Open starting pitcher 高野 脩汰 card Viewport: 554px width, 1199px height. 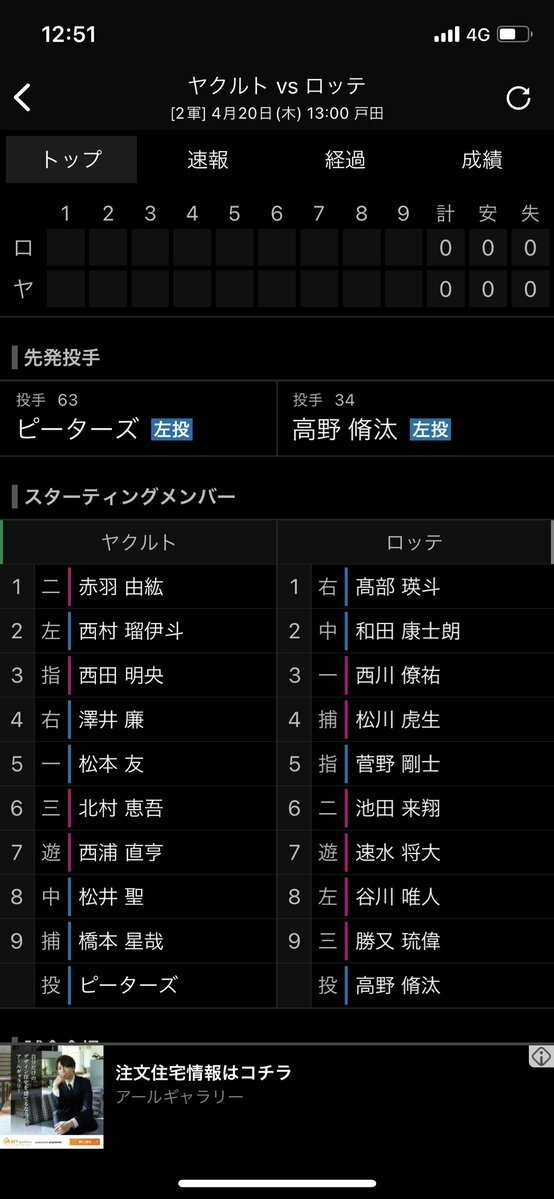[x=416, y=418]
